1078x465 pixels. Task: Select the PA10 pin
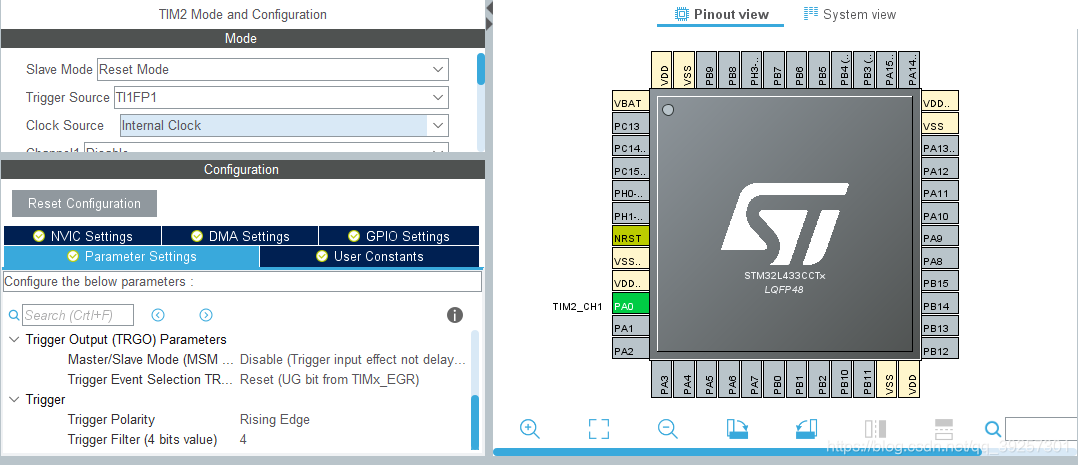[940, 215]
